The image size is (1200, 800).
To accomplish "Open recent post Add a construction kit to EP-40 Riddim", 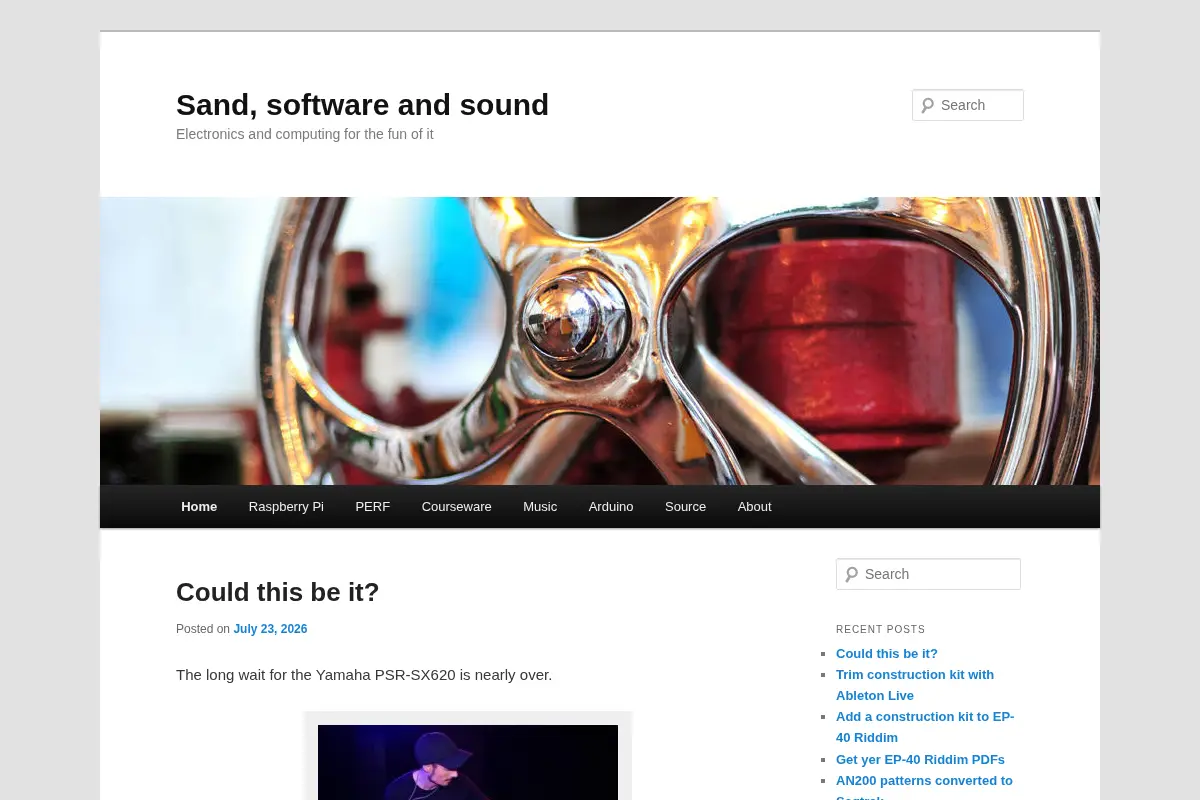I will pos(925,727).
